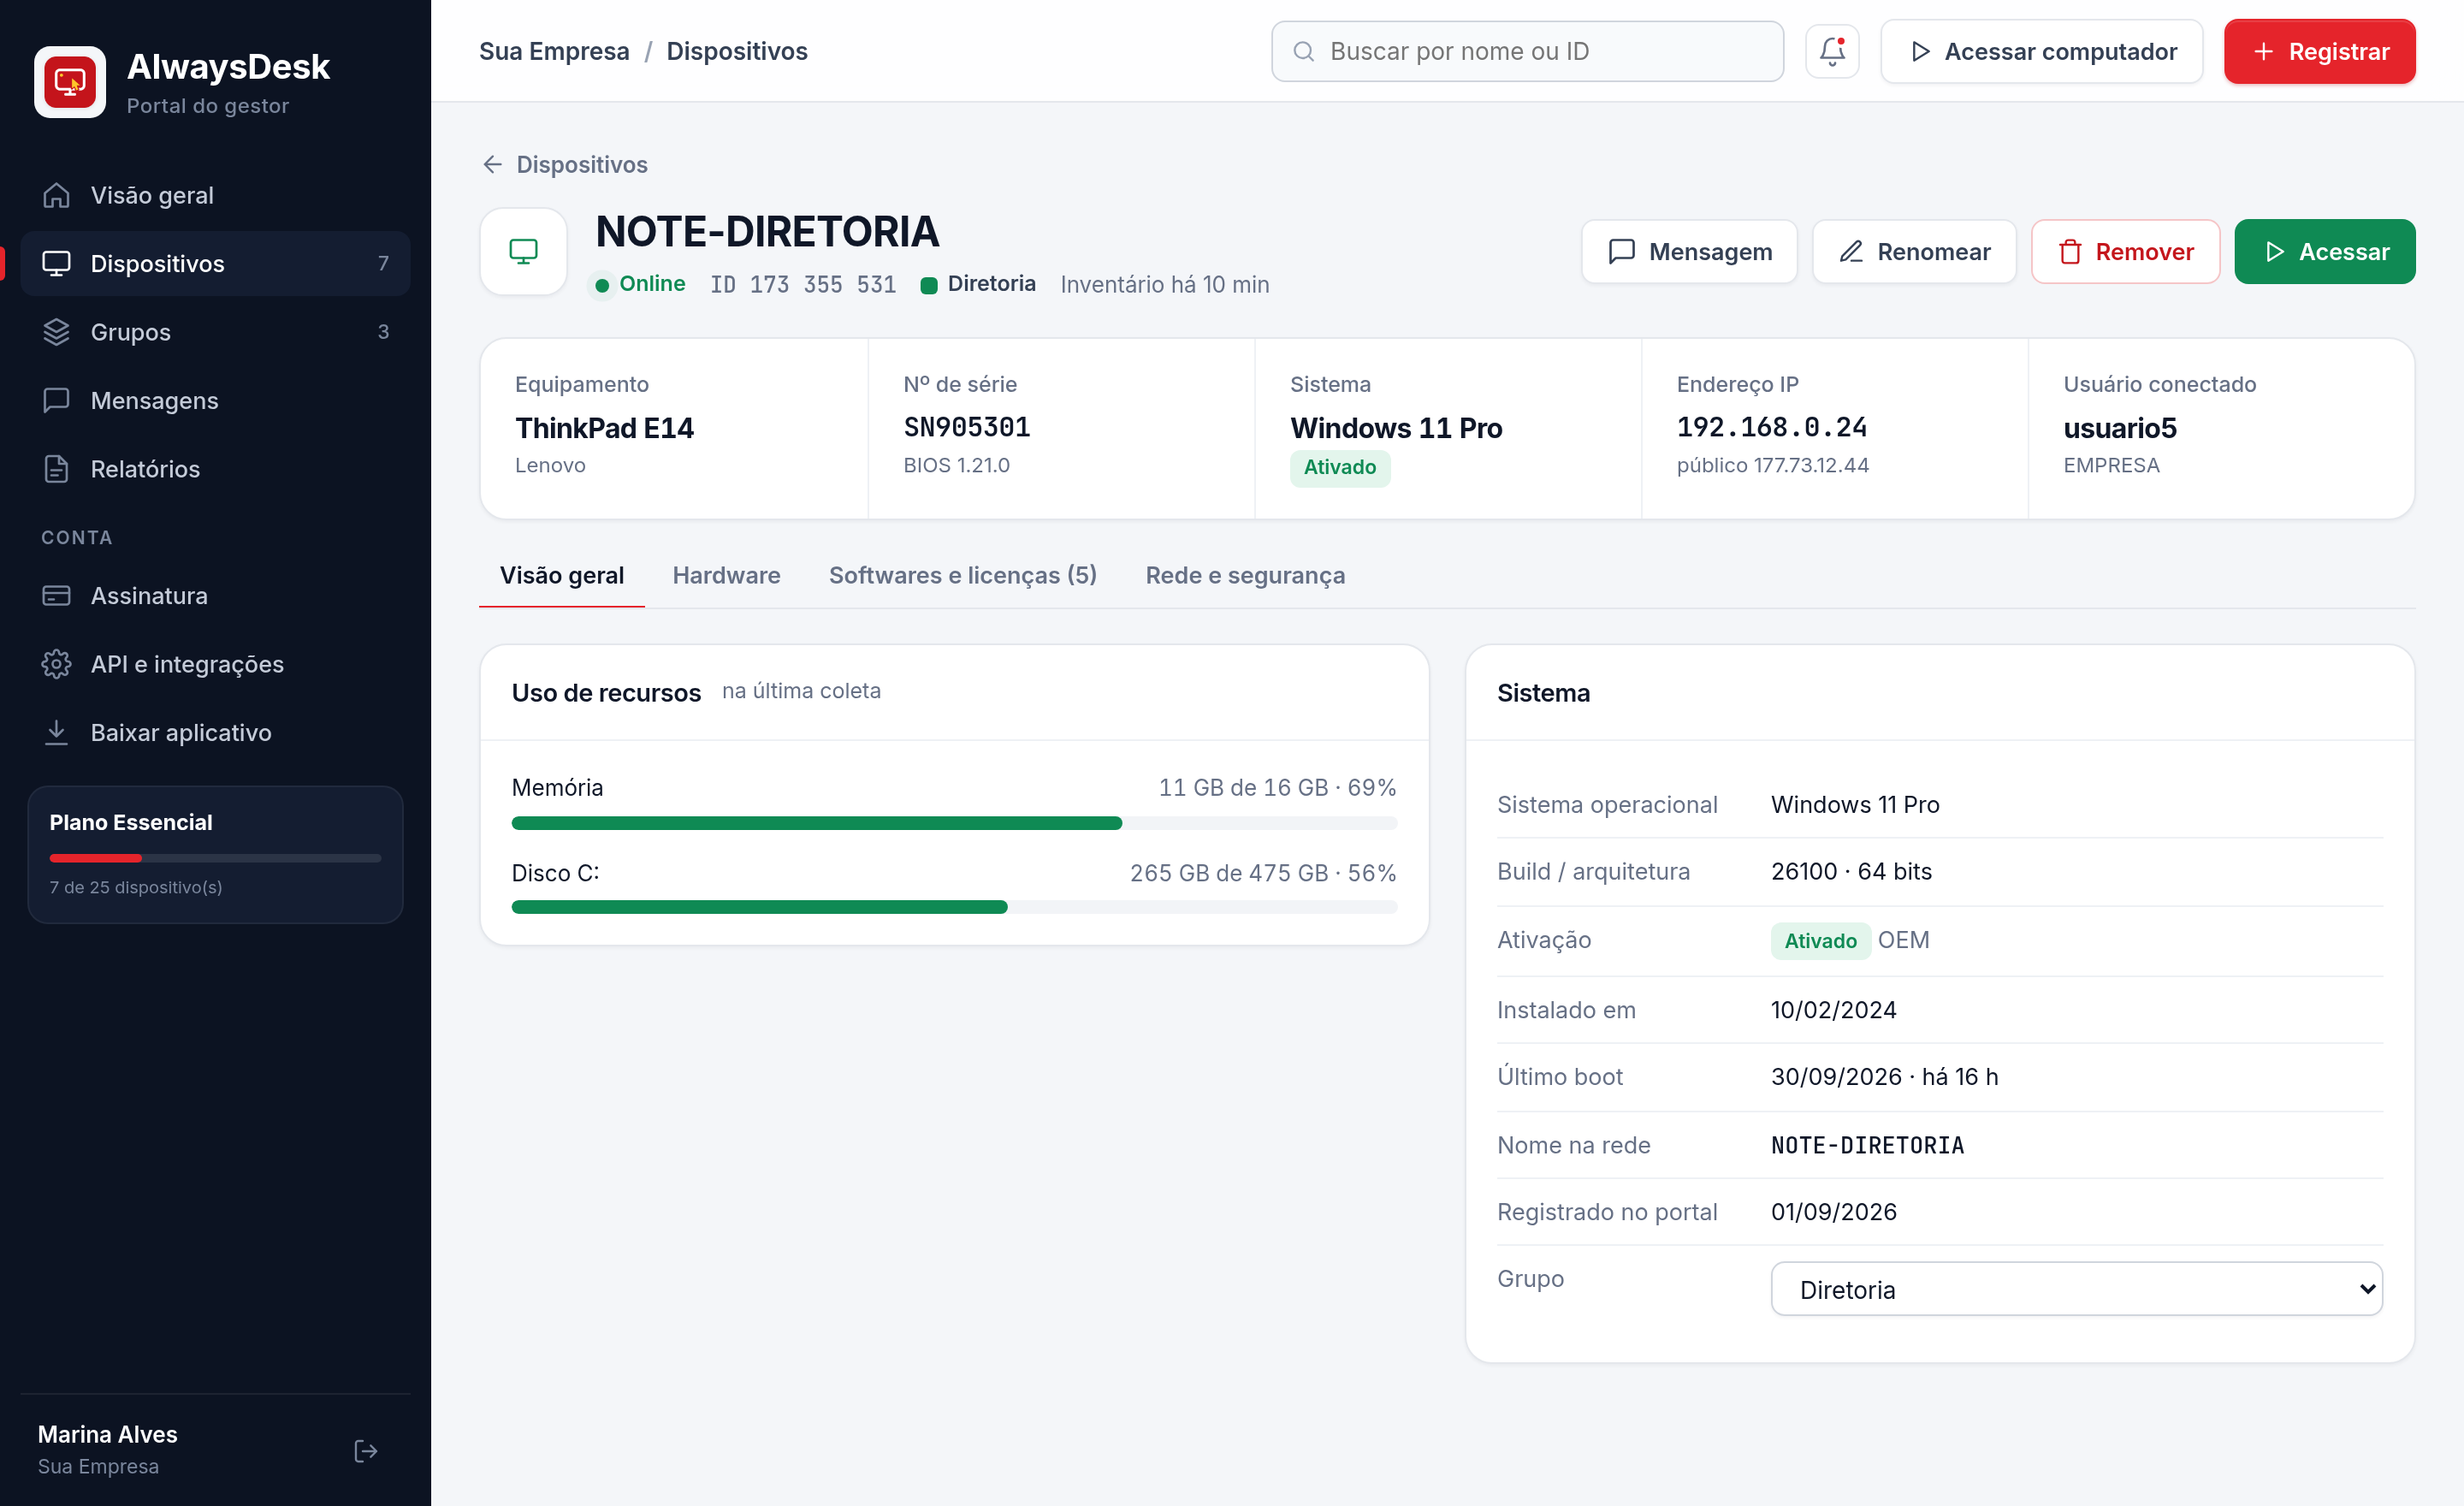Image resolution: width=2464 pixels, height=1506 pixels.
Task: Click the Disco C: usage bar
Action: click(x=954, y=908)
